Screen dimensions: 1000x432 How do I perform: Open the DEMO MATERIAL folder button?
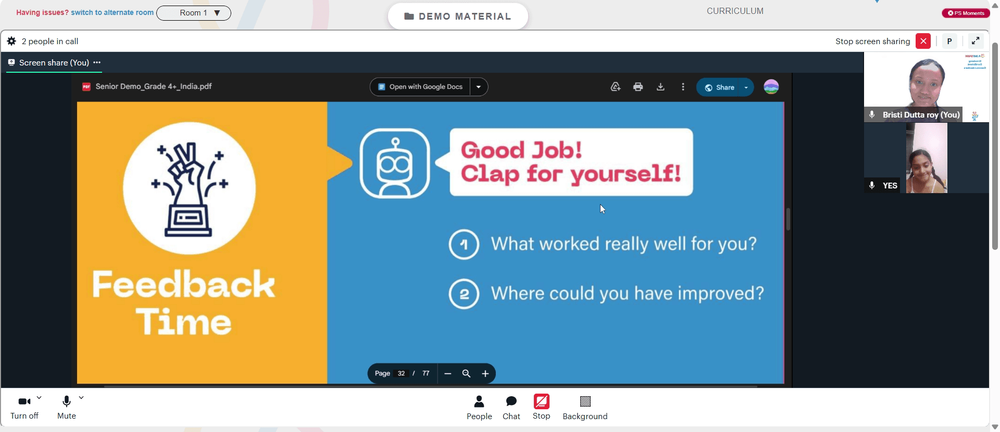pyautogui.click(x=458, y=17)
